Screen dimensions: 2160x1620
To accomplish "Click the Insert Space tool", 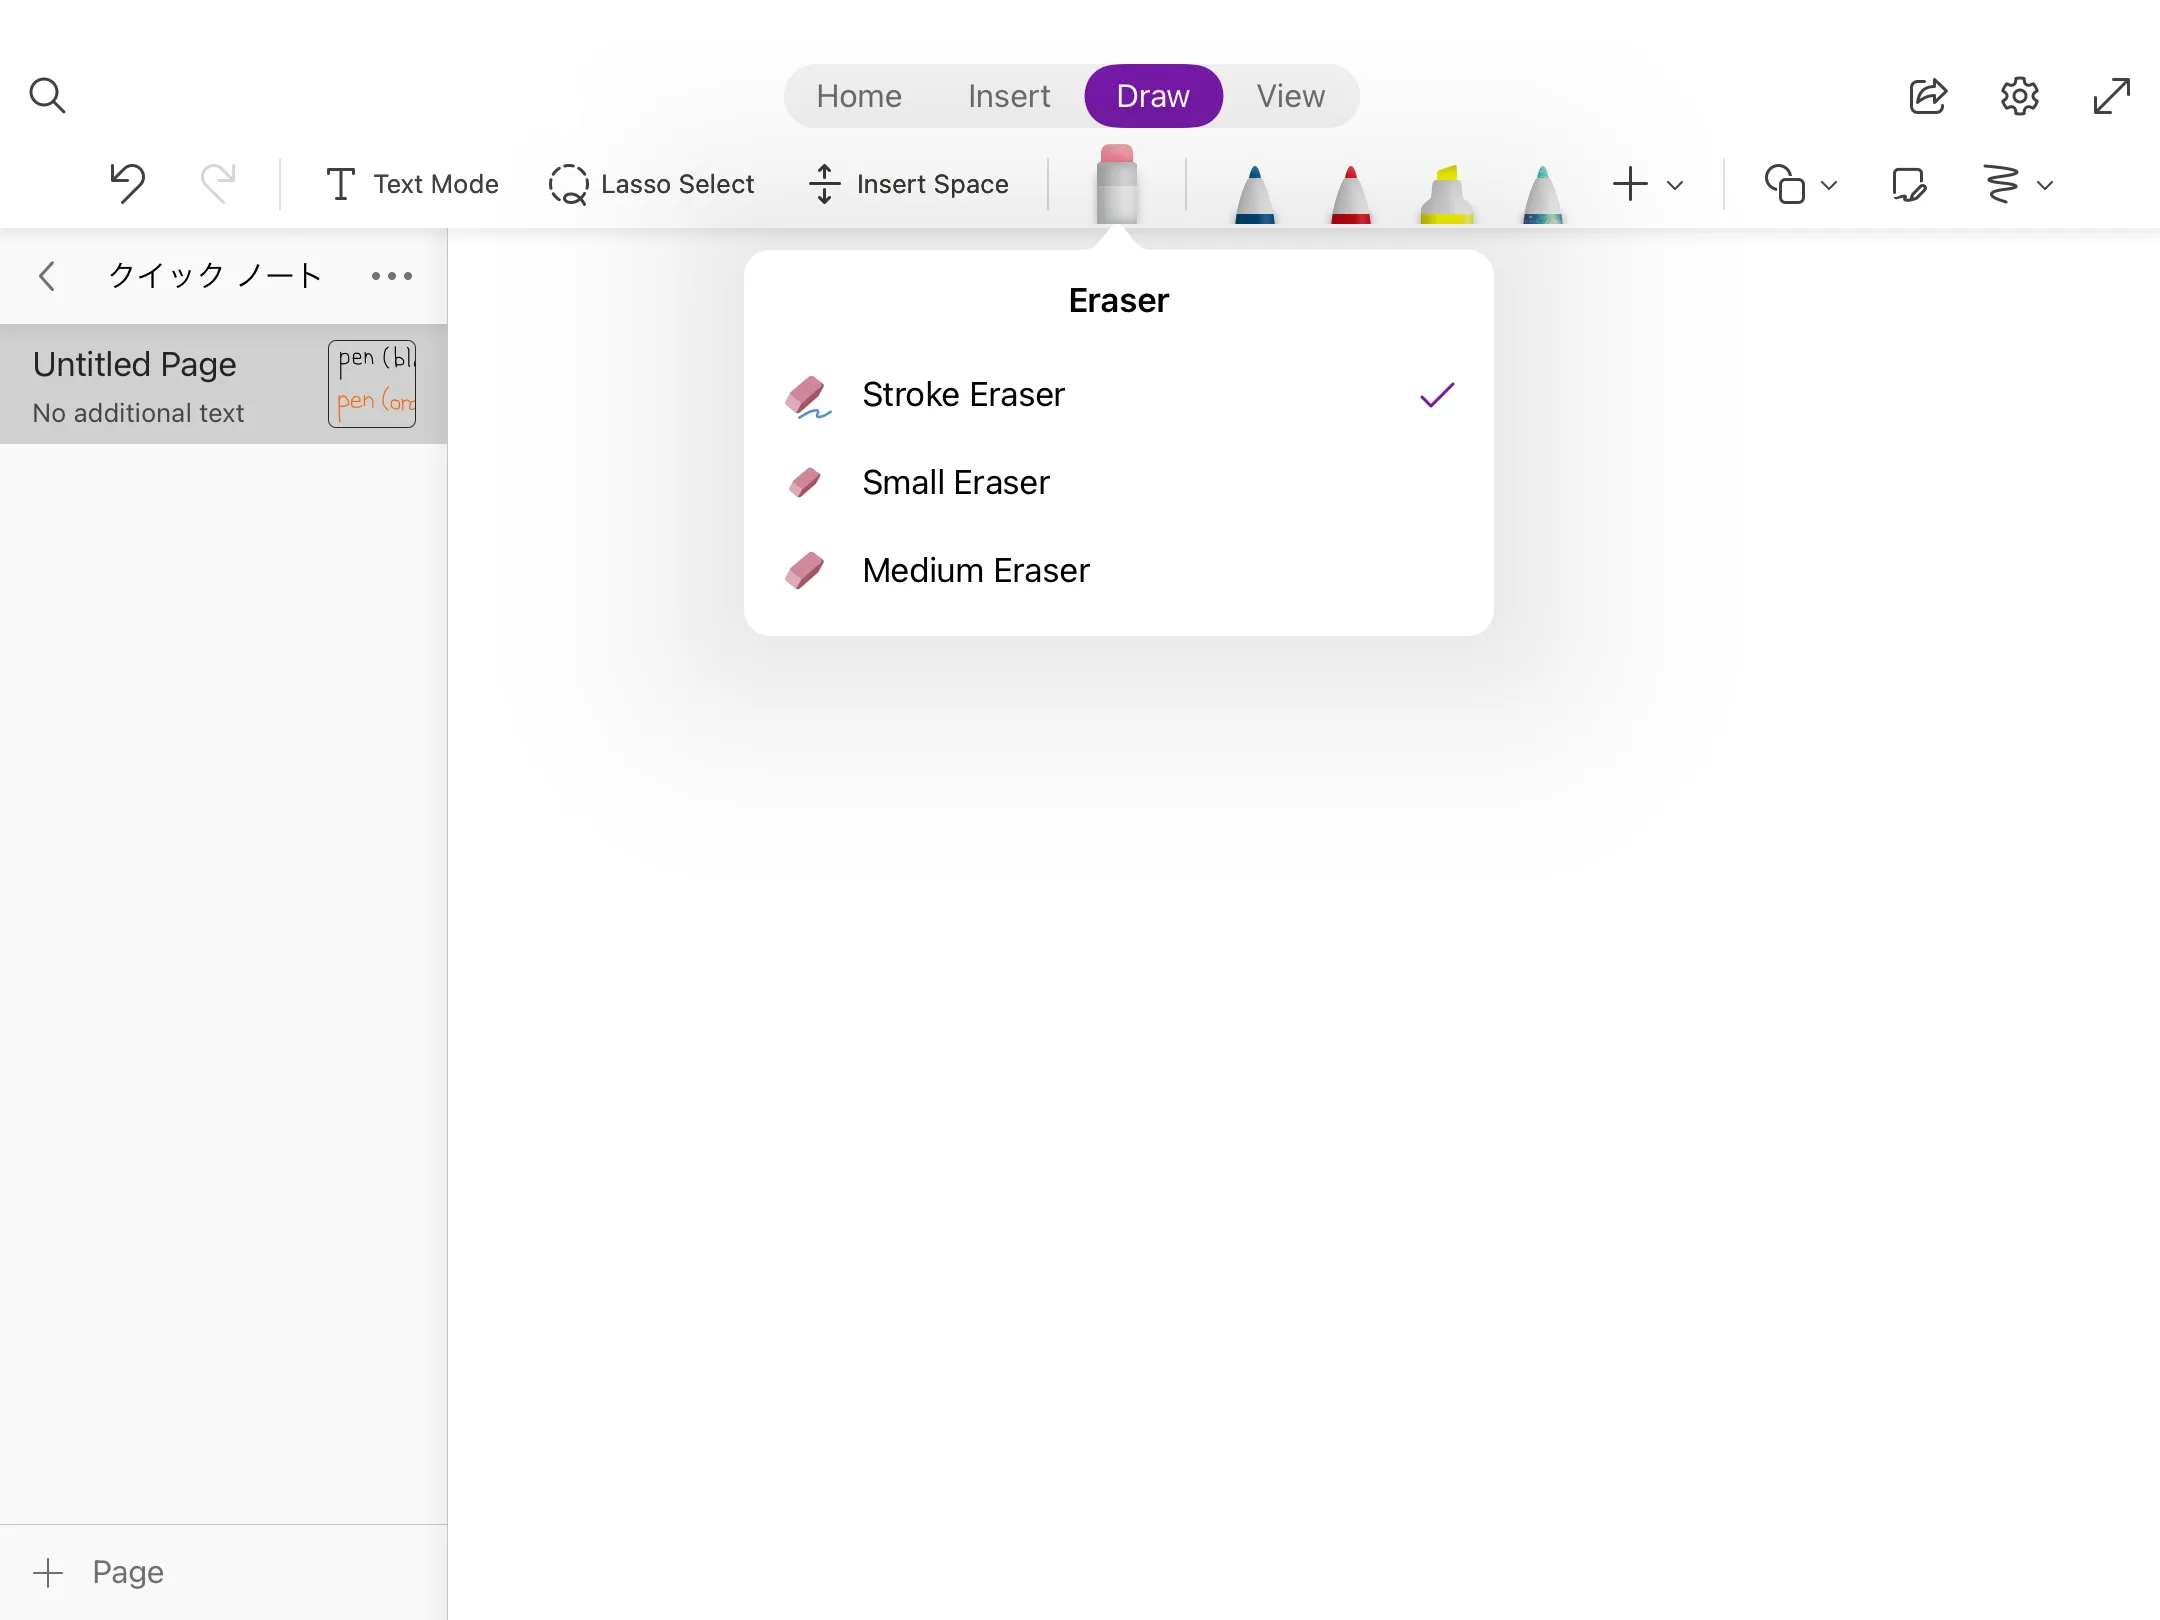I will tap(909, 184).
